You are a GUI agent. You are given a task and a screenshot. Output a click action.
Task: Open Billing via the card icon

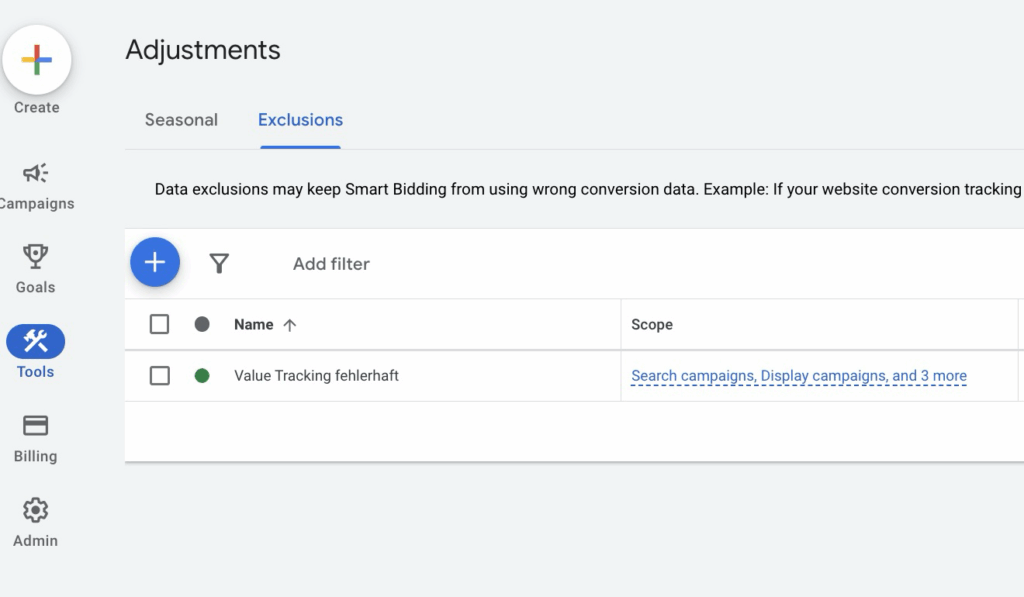[x=36, y=426]
